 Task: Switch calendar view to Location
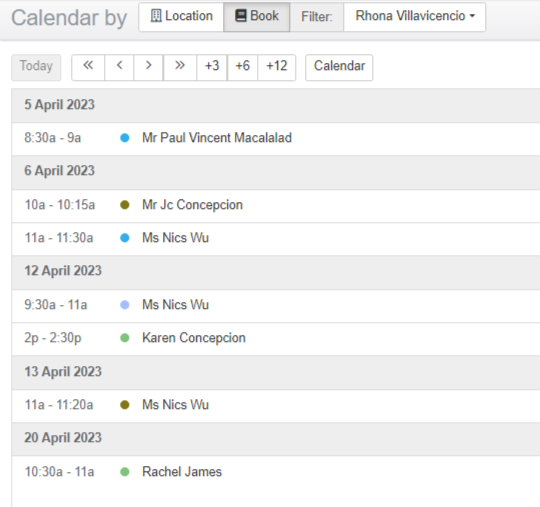tap(181, 17)
